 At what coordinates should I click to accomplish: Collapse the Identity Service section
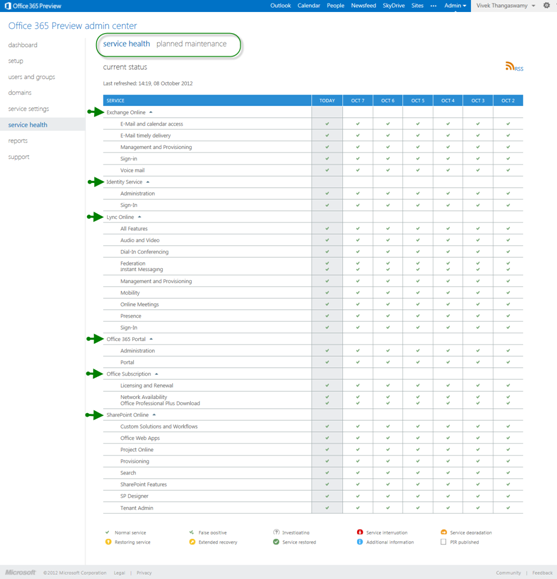[148, 182]
